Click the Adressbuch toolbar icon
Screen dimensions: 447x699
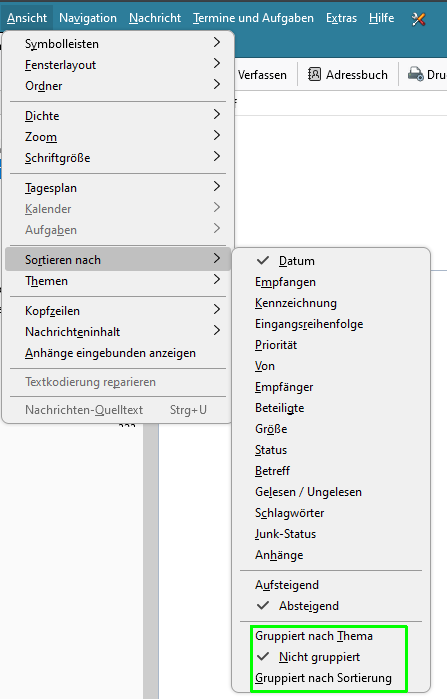click(314, 74)
